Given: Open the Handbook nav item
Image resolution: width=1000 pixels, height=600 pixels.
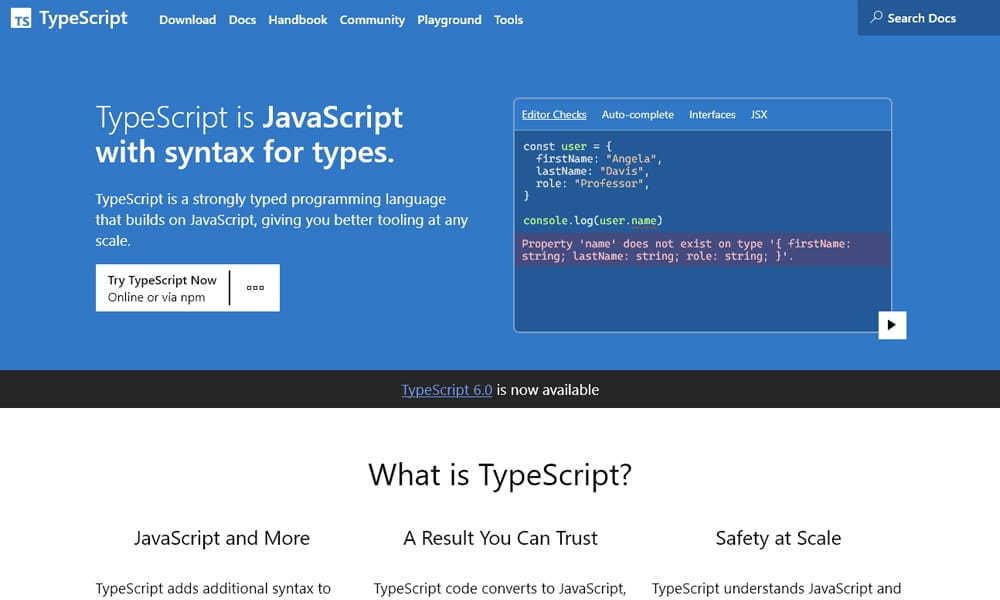Looking at the screenshot, I should click(x=298, y=20).
